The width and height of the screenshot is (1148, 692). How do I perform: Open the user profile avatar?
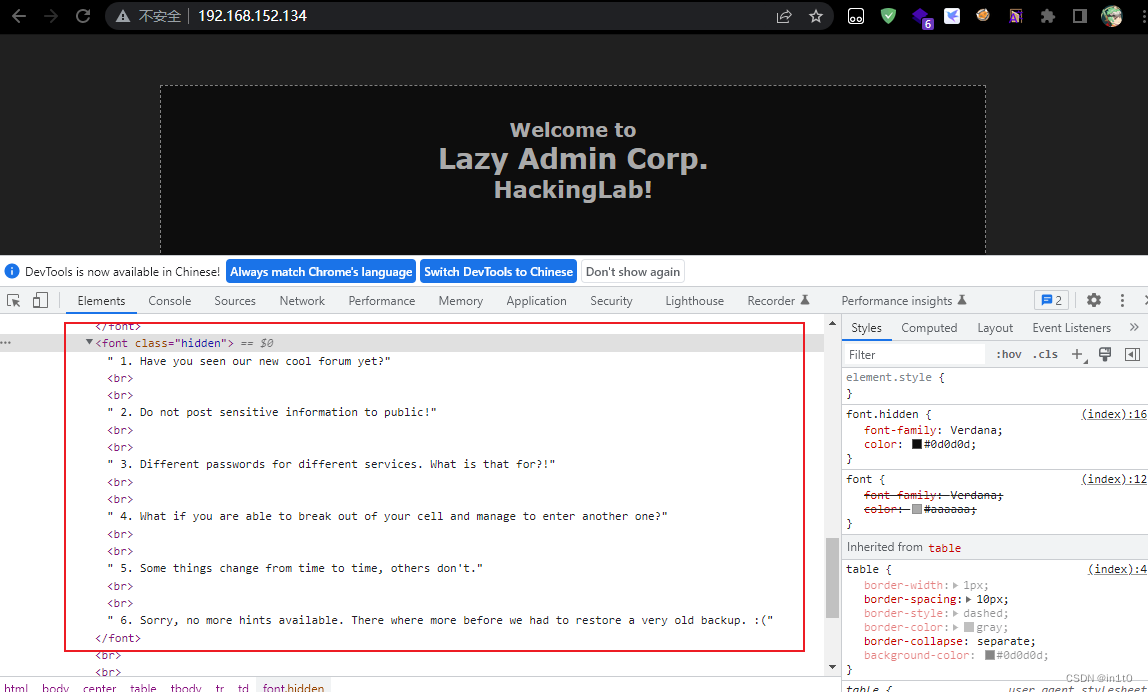click(1111, 16)
